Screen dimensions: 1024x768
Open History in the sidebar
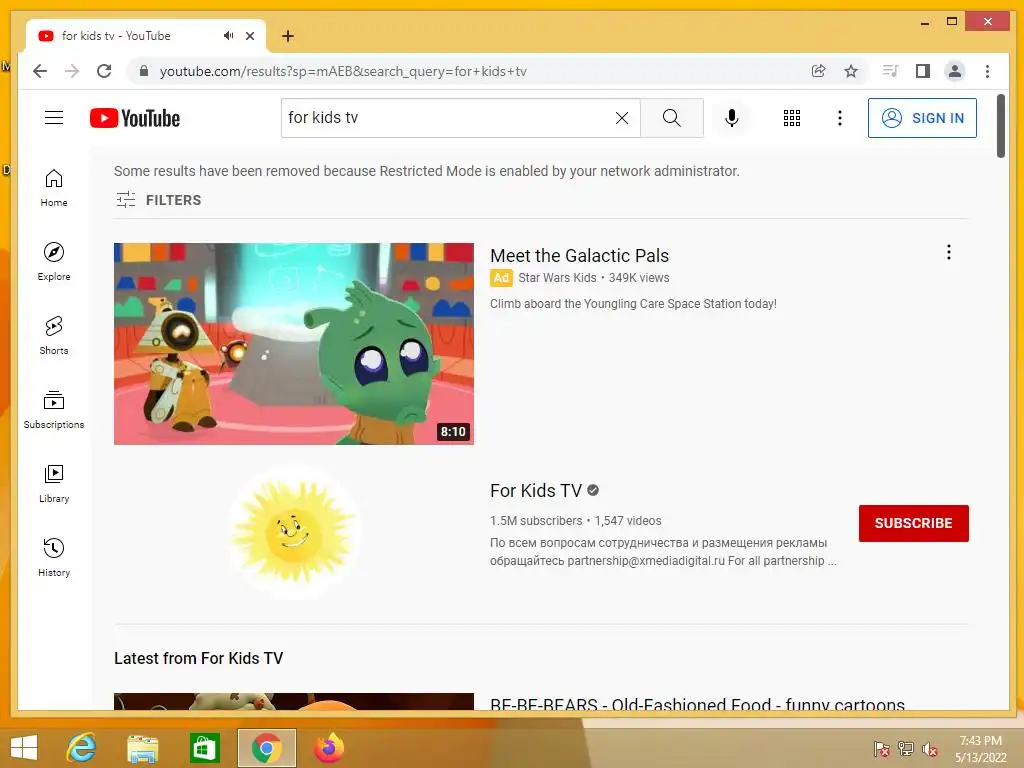point(54,557)
